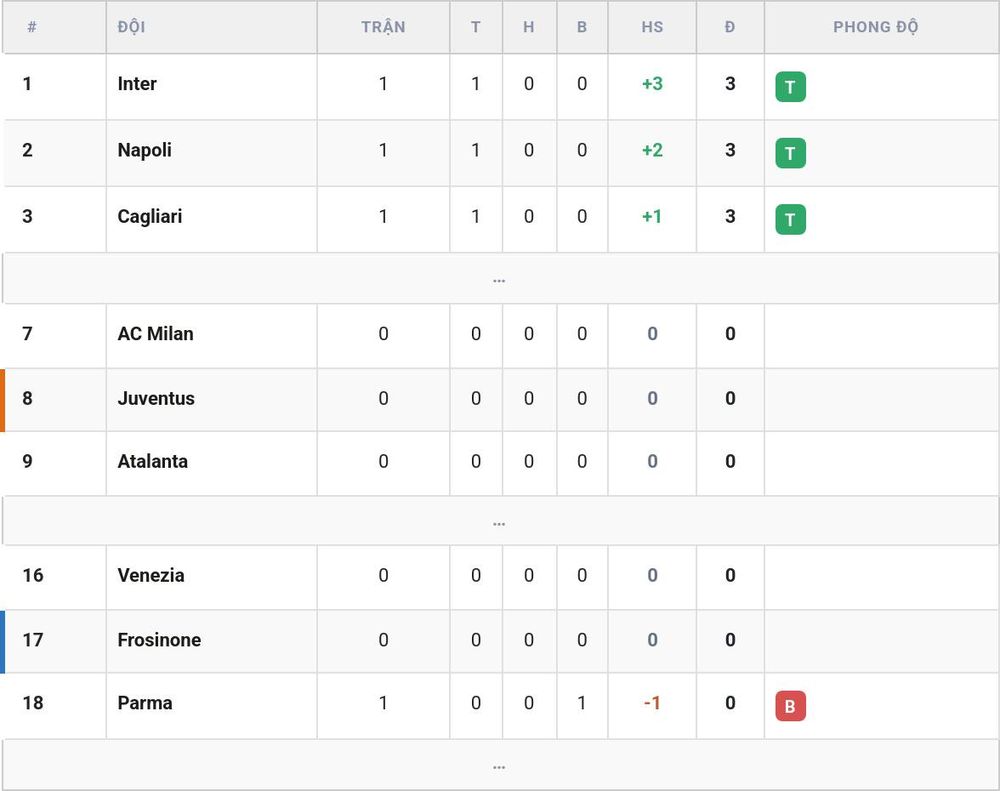Image resolution: width=1000 pixels, height=791 pixels.
Task: Click Inter's +3 goal difference
Action: 652,84
